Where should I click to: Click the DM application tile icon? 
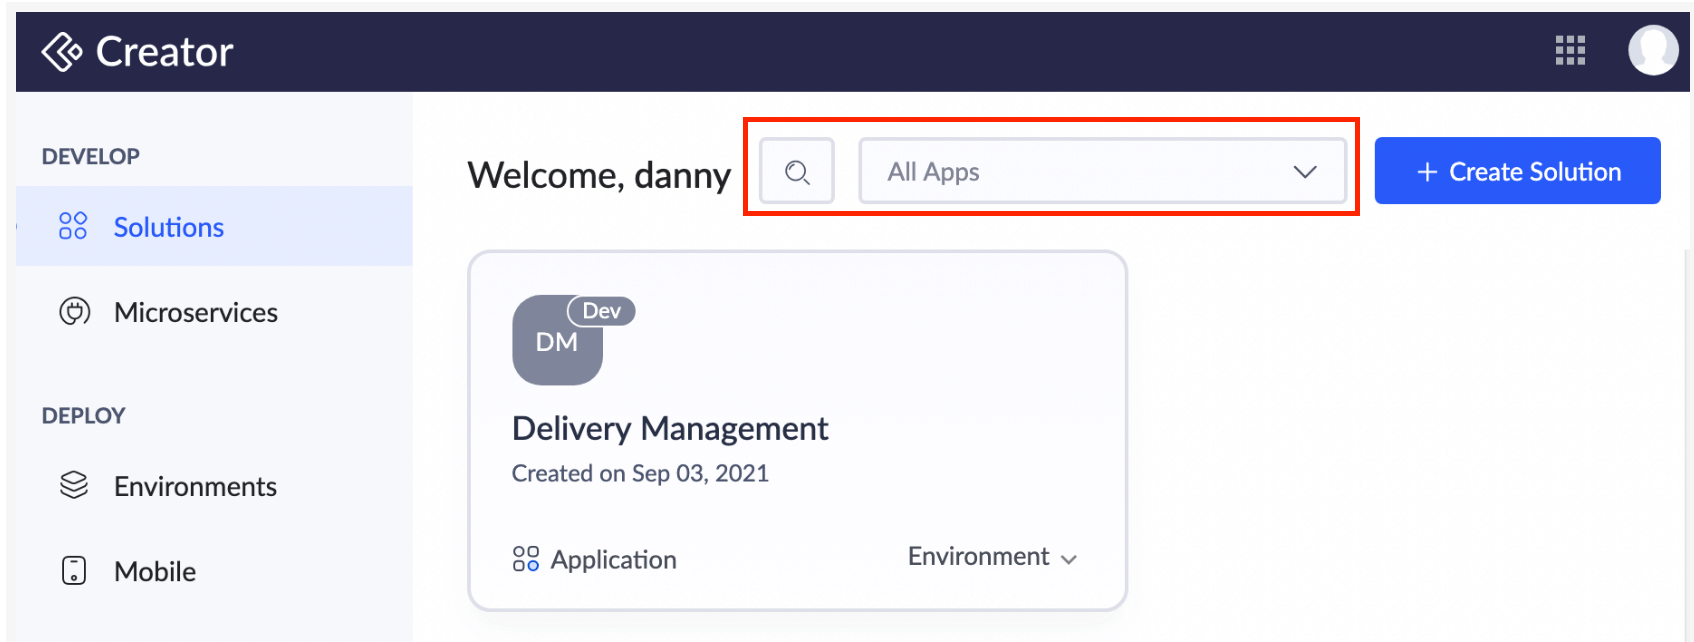557,340
